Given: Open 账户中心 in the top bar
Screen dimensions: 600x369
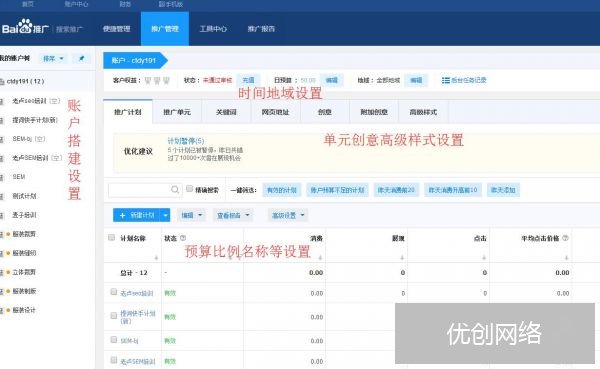Looking at the screenshot, I should 76,4.
